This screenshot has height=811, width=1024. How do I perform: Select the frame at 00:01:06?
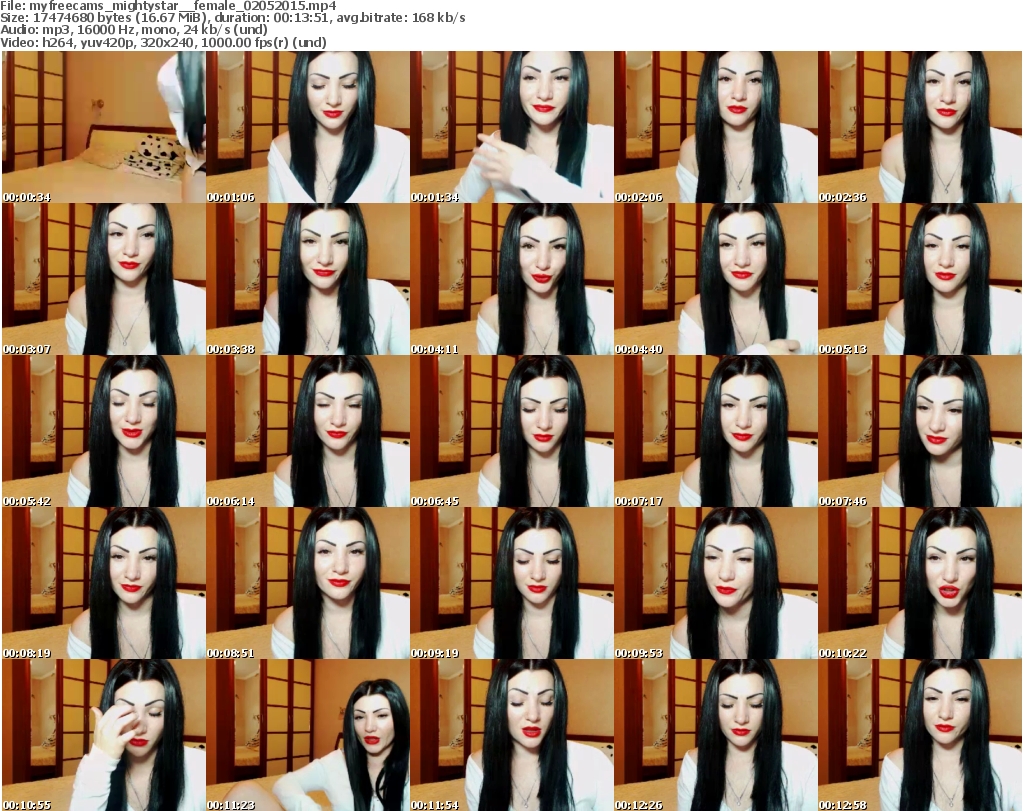click(x=308, y=127)
